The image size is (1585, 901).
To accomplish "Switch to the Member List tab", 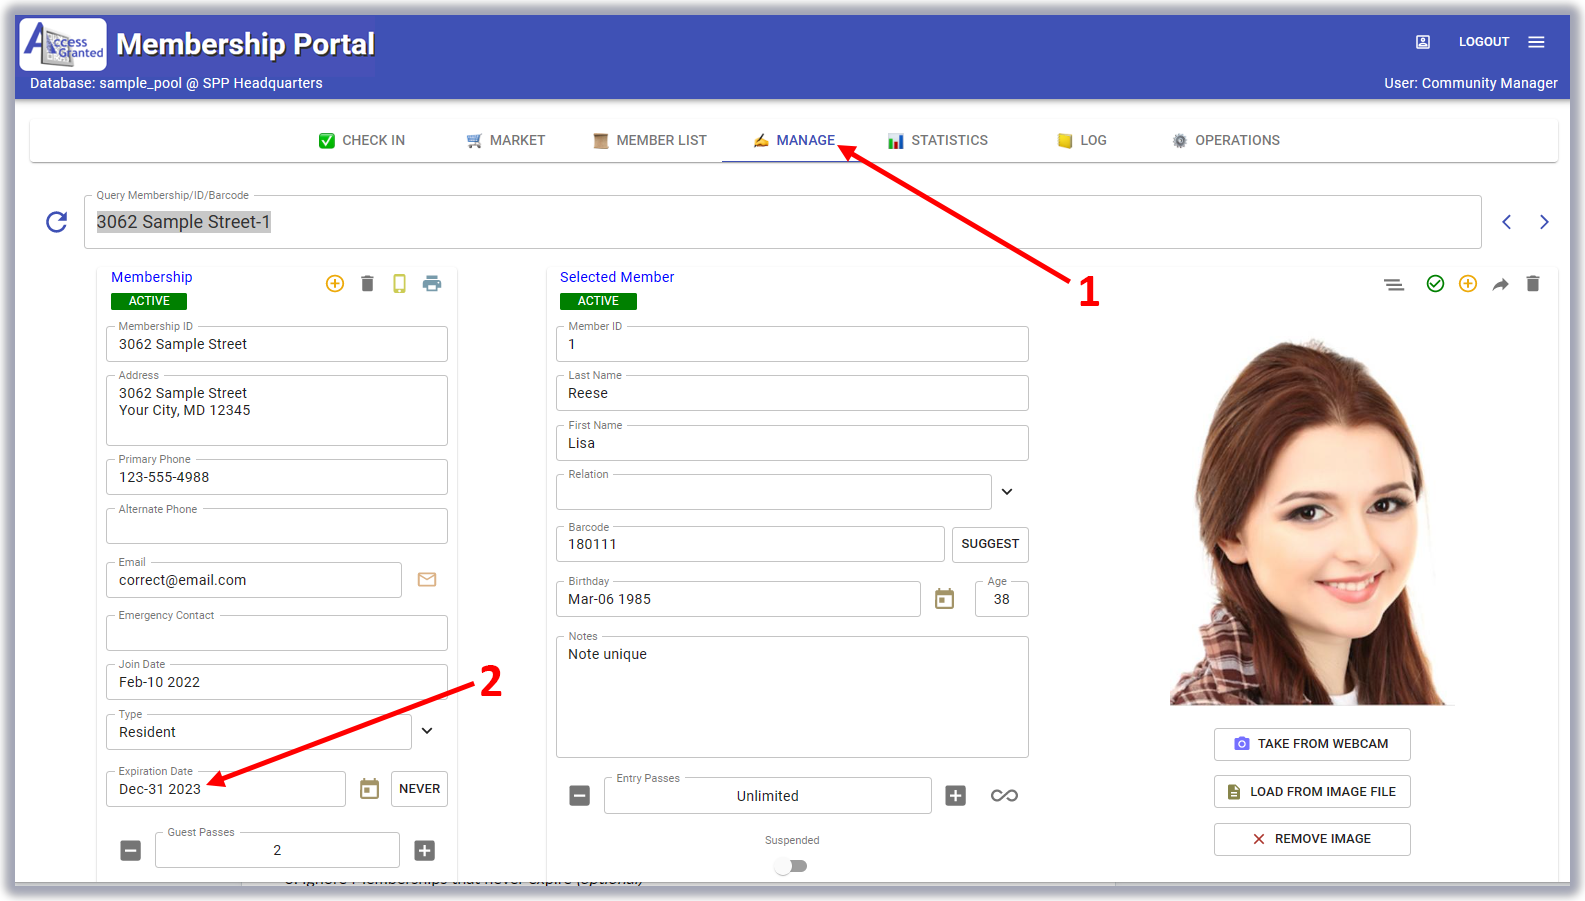I will pos(650,141).
